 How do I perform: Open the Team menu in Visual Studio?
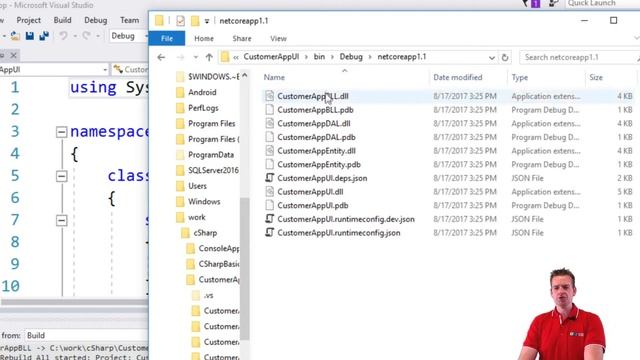point(129,20)
